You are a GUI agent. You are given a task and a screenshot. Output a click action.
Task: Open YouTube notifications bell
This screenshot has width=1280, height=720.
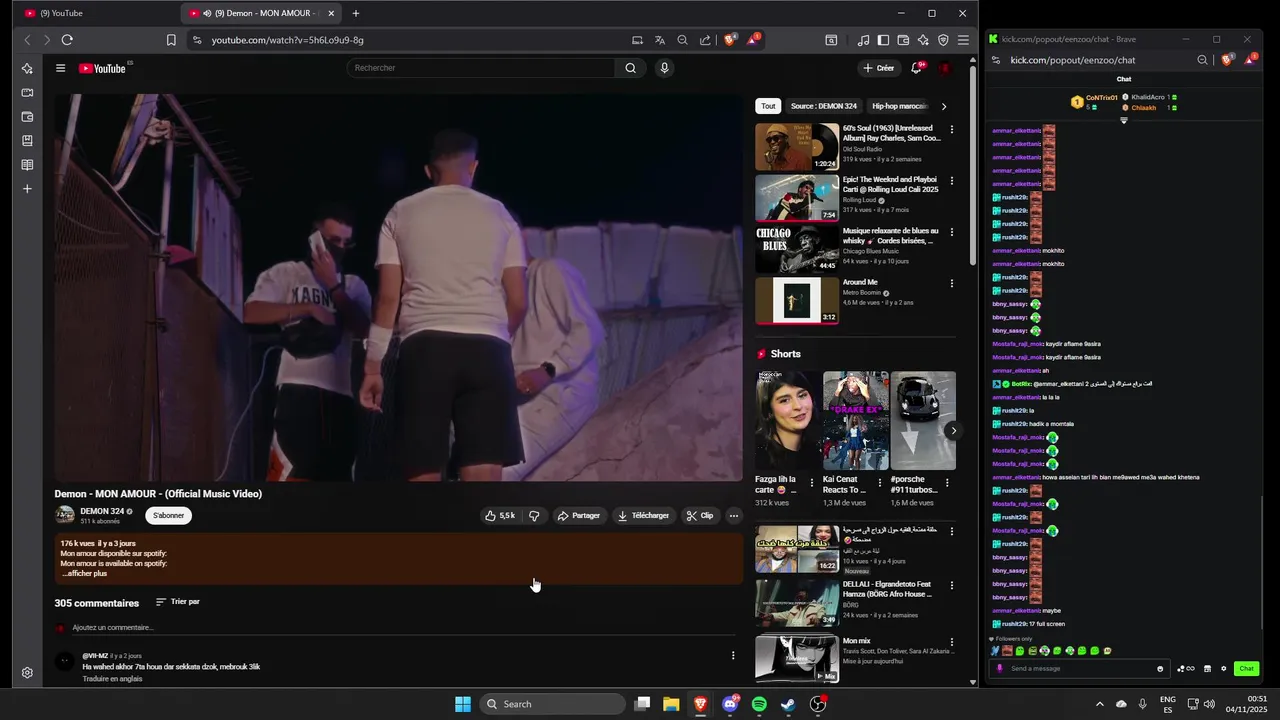coord(916,68)
